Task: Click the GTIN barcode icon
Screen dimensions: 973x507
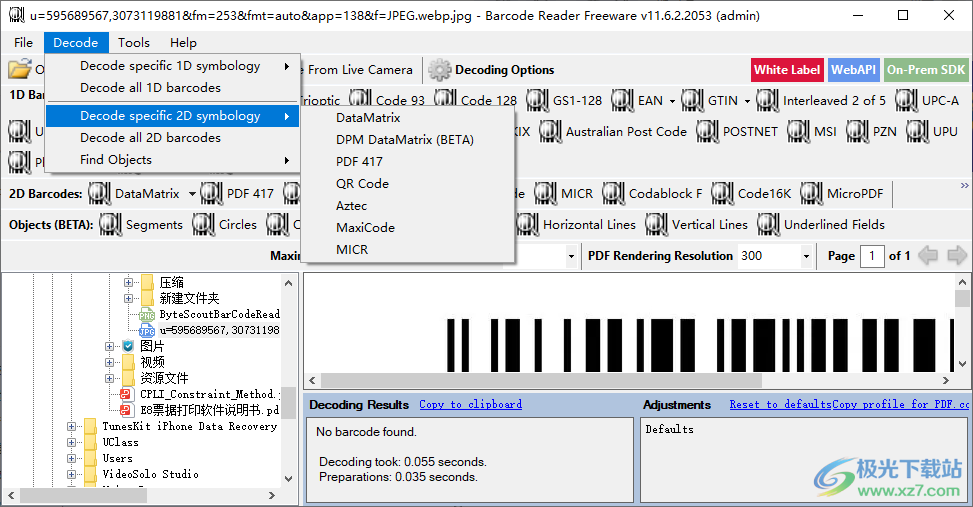Action: 693,100
